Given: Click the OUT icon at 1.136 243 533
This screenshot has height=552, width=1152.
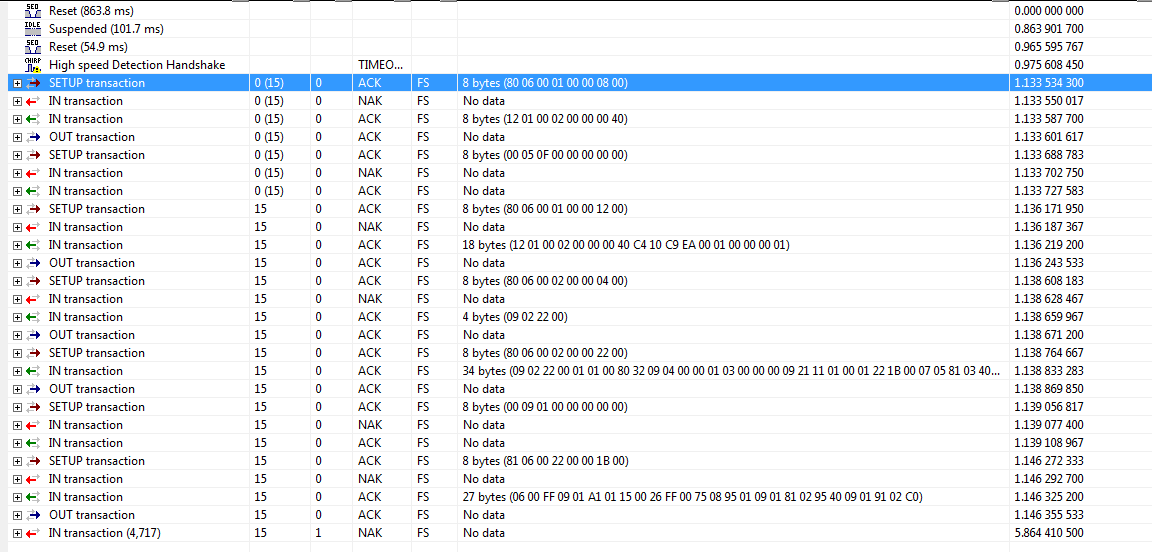Looking at the screenshot, I should coord(34,263).
